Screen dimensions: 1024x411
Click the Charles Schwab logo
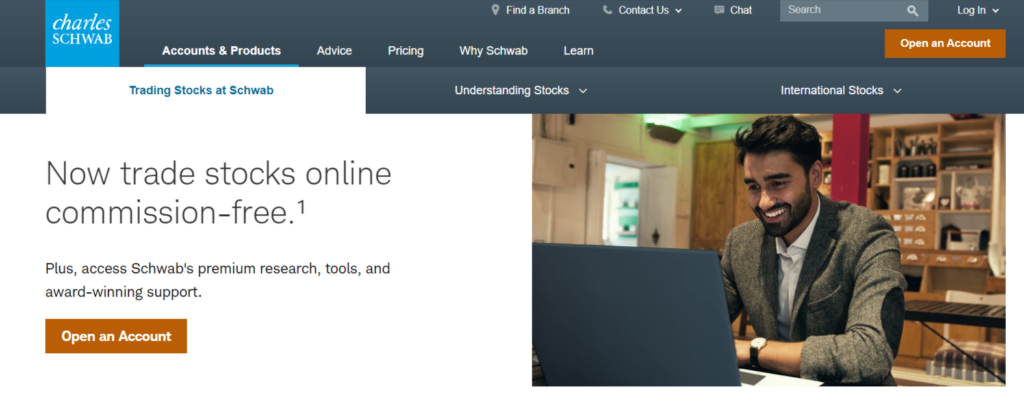(82, 33)
